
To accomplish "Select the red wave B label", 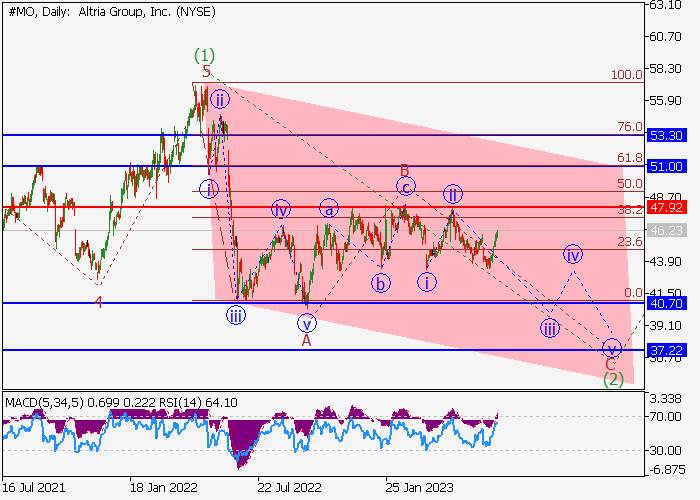I will tap(404, 170).
